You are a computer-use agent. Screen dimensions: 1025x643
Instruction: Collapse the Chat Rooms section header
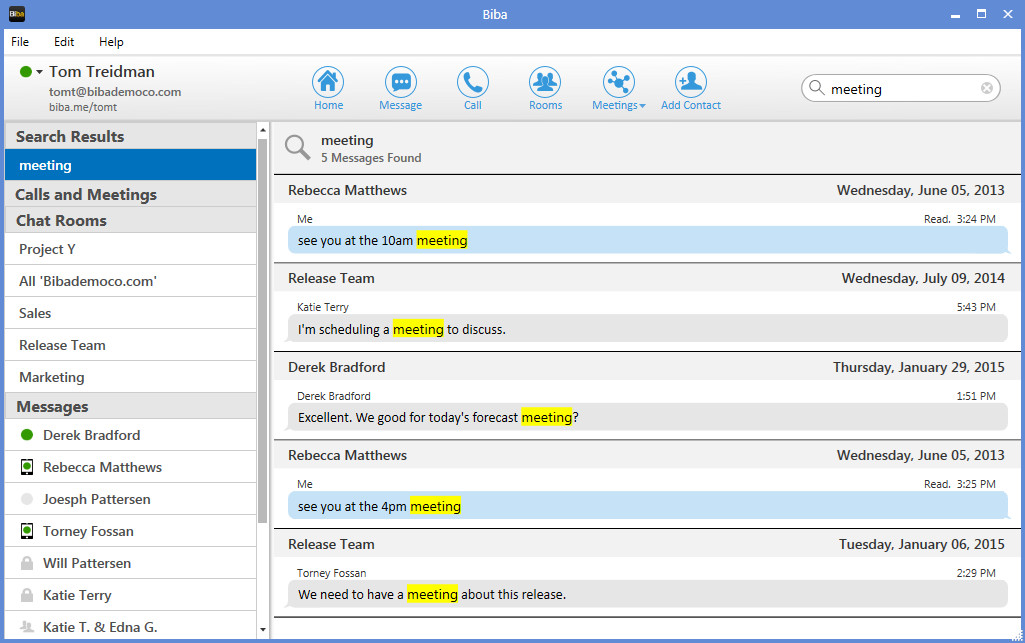coord(131,220)
